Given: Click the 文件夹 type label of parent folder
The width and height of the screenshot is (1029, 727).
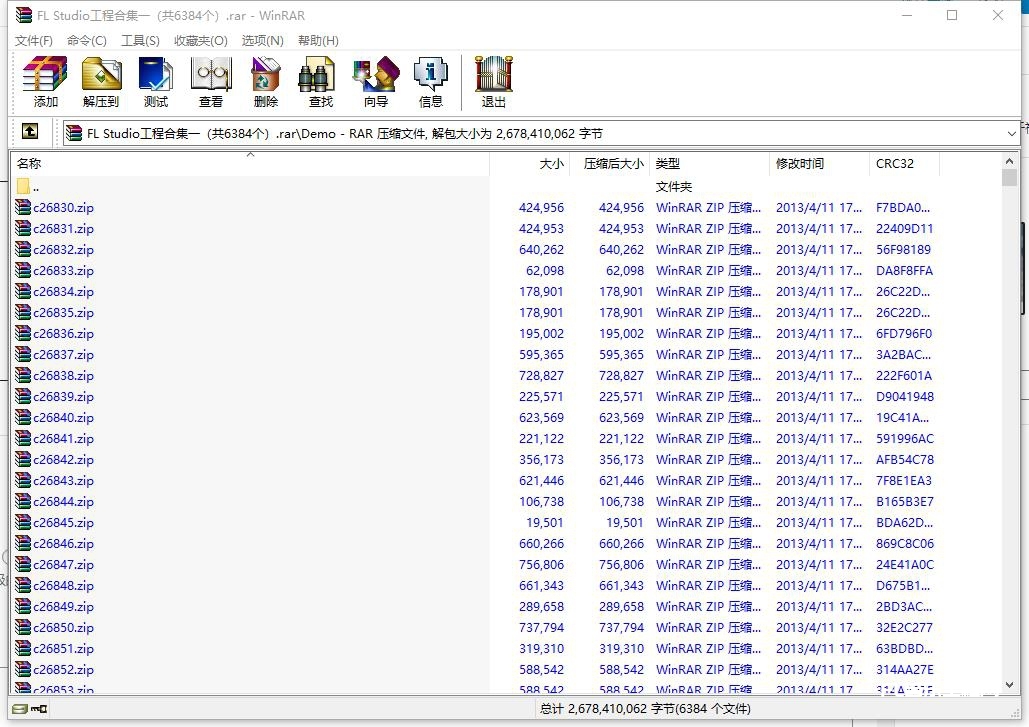Looking at the screenshot, I should click(x=674, y=186).
